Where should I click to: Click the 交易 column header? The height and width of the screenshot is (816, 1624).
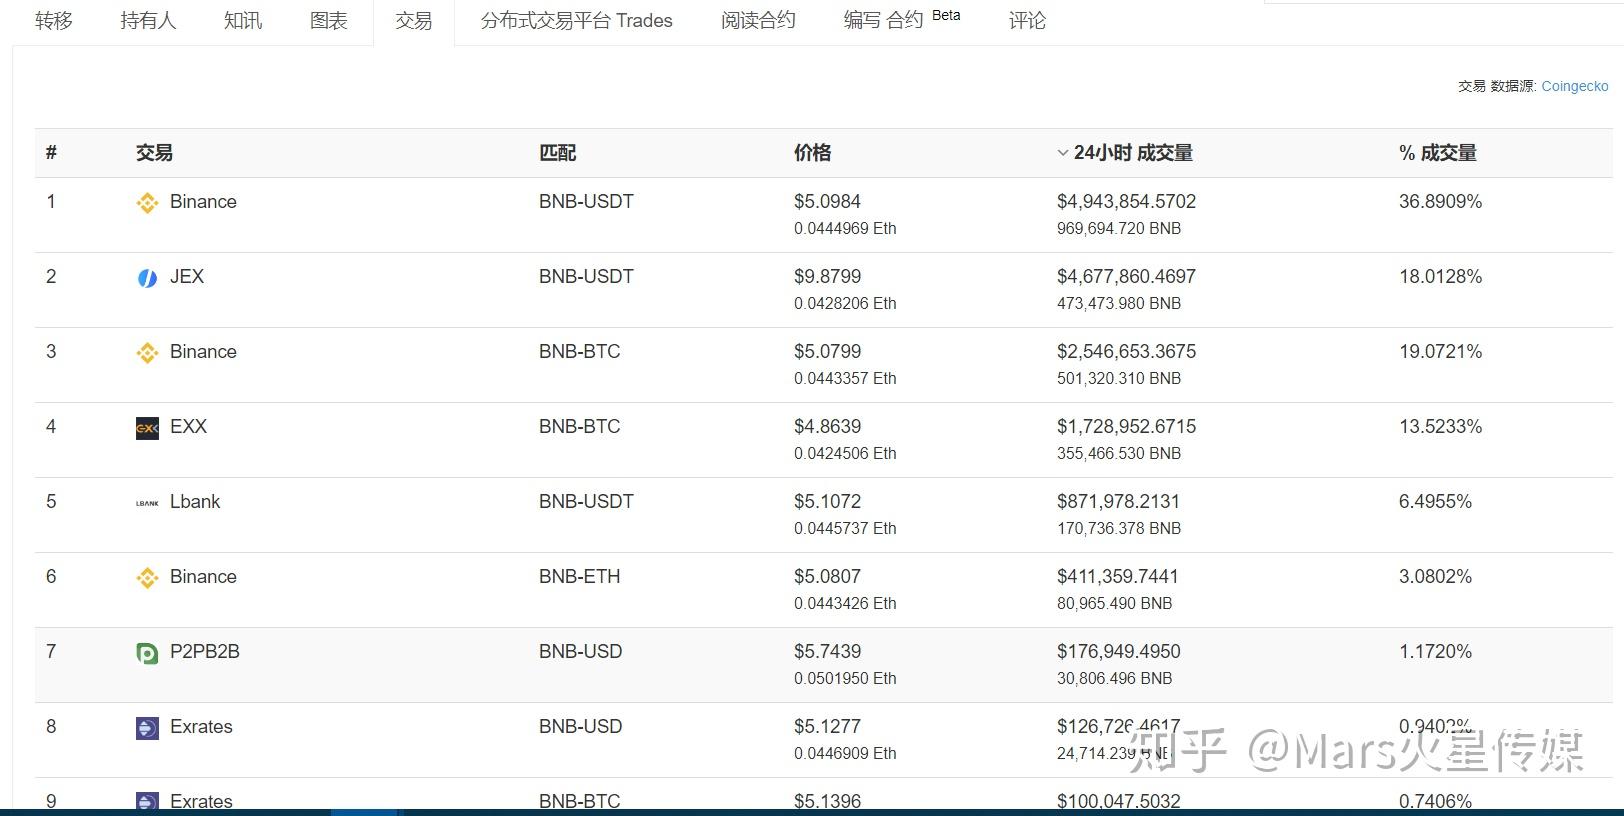click(154, 153)
